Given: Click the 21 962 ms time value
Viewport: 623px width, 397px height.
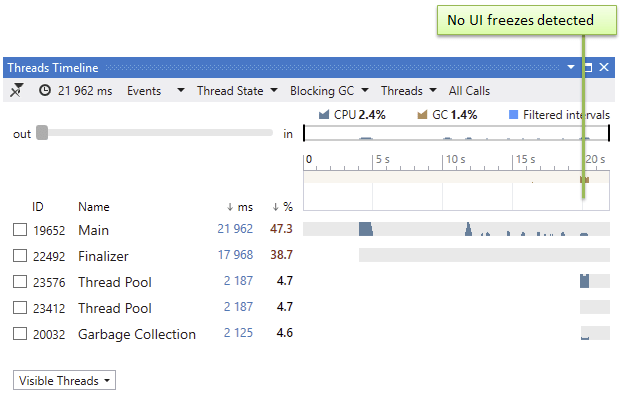Looking at the screenshot, I should [85, 91].
